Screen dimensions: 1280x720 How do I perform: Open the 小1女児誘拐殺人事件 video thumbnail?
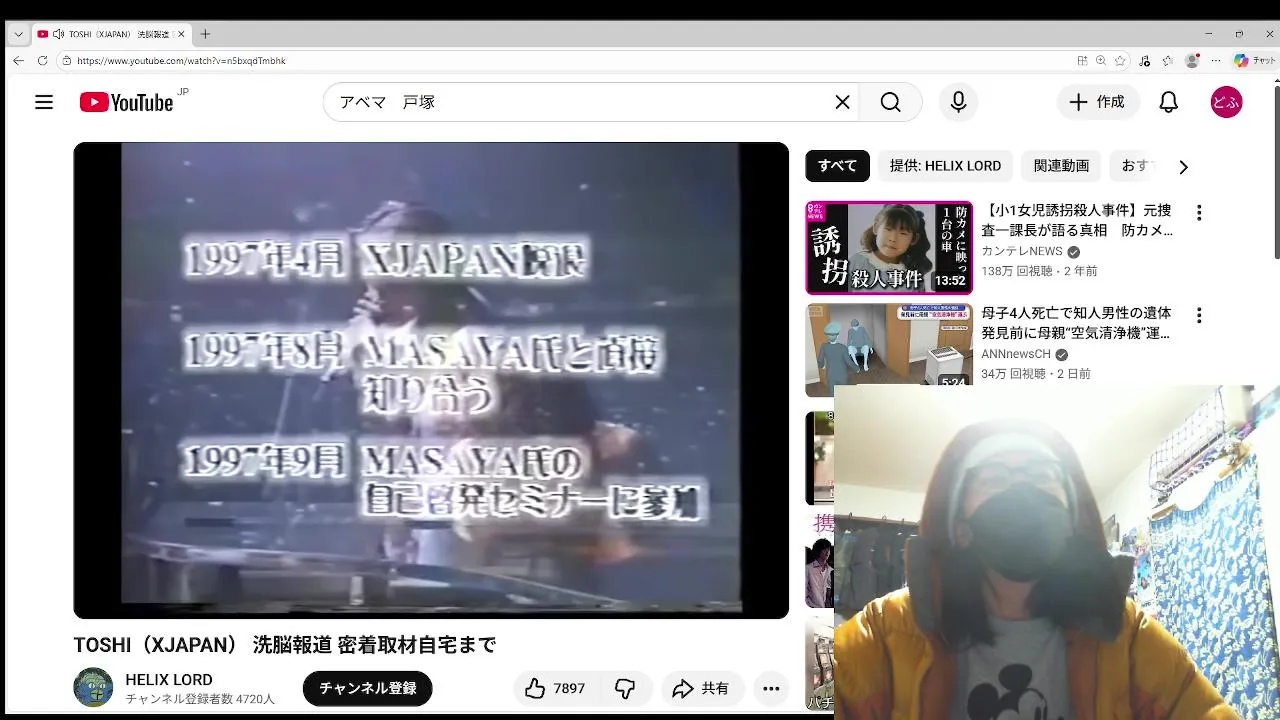[889, 248]
